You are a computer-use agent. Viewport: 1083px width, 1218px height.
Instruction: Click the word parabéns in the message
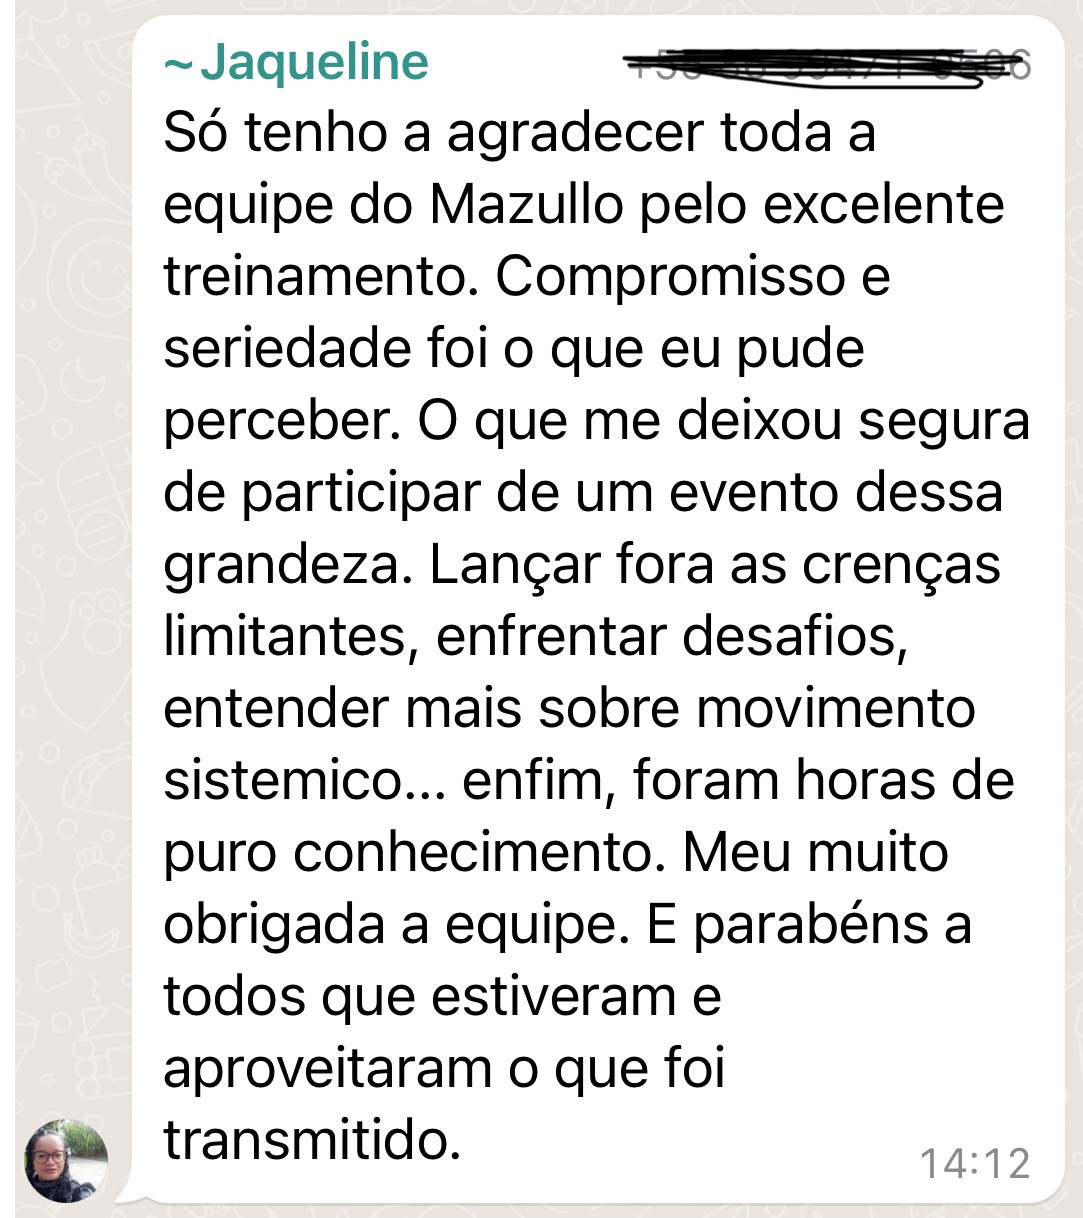[x=811, y=927]
